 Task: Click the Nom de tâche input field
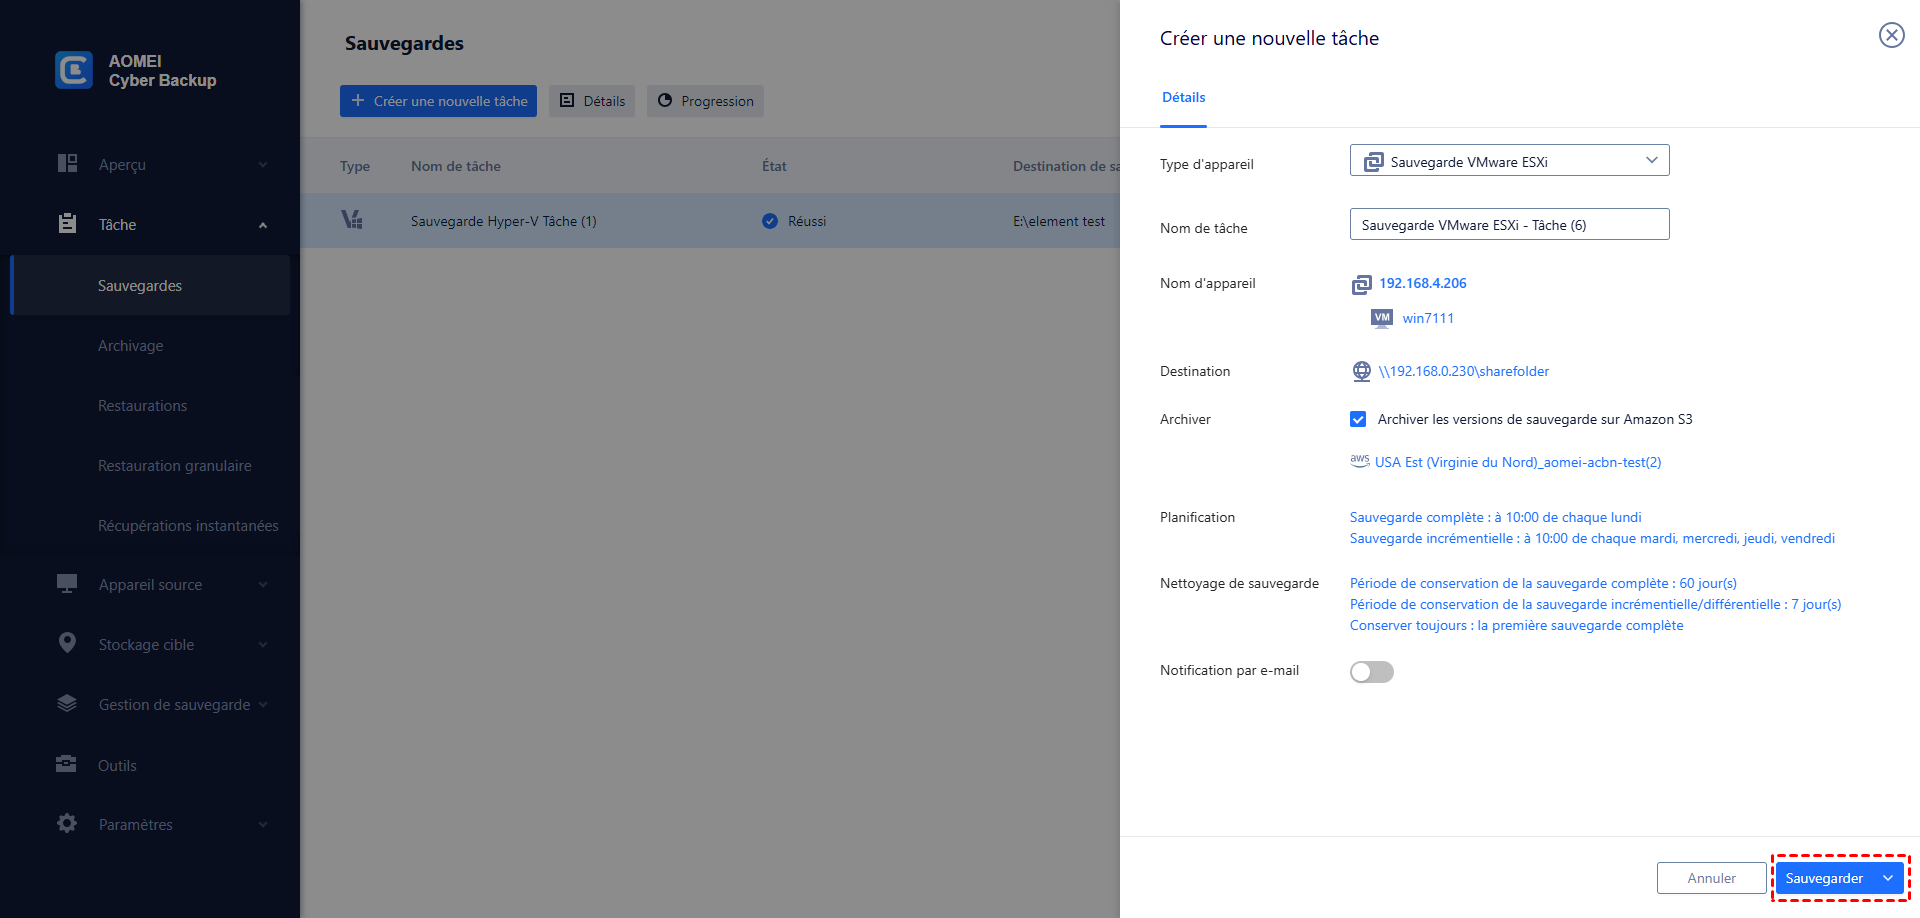click(x=1509, y=225)
